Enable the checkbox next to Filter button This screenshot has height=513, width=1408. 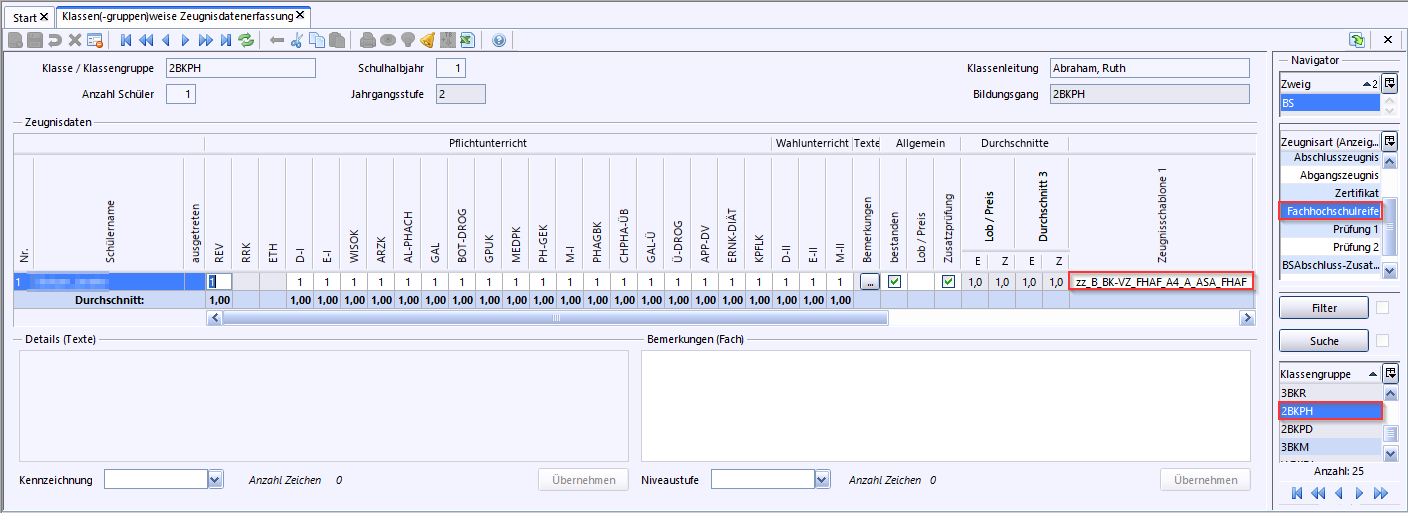pos(1382,308)
